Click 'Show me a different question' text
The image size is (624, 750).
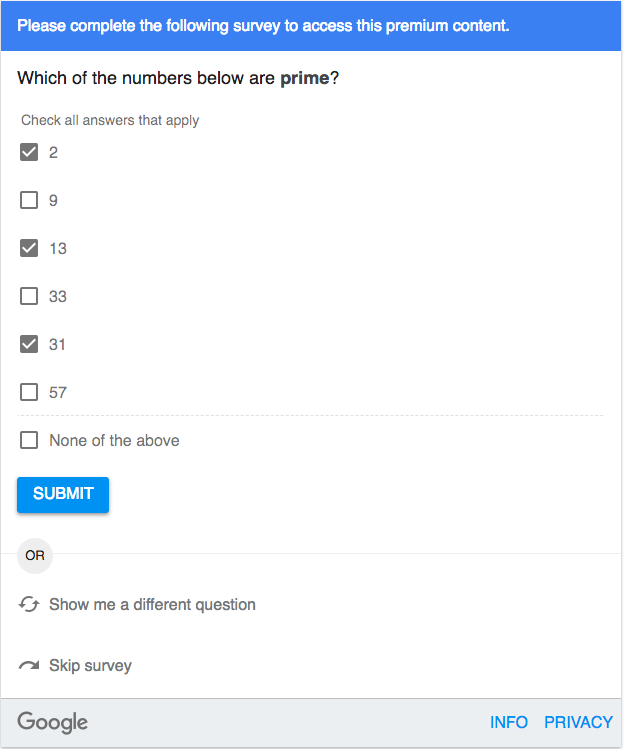click(x=152, y=605)
